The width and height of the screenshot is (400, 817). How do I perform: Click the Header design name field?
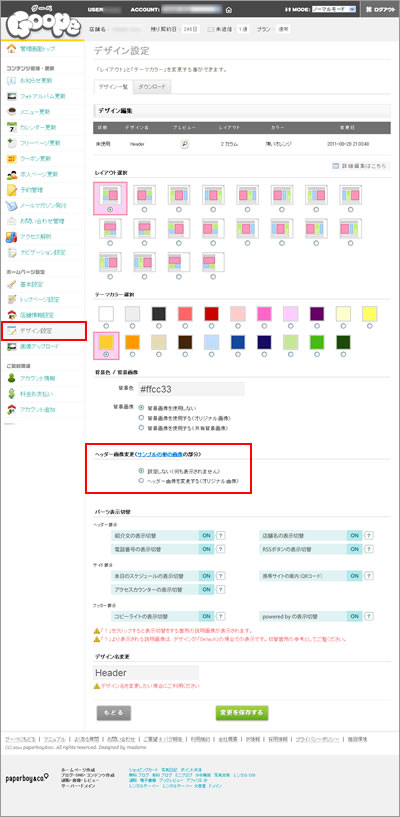[146, 673]
